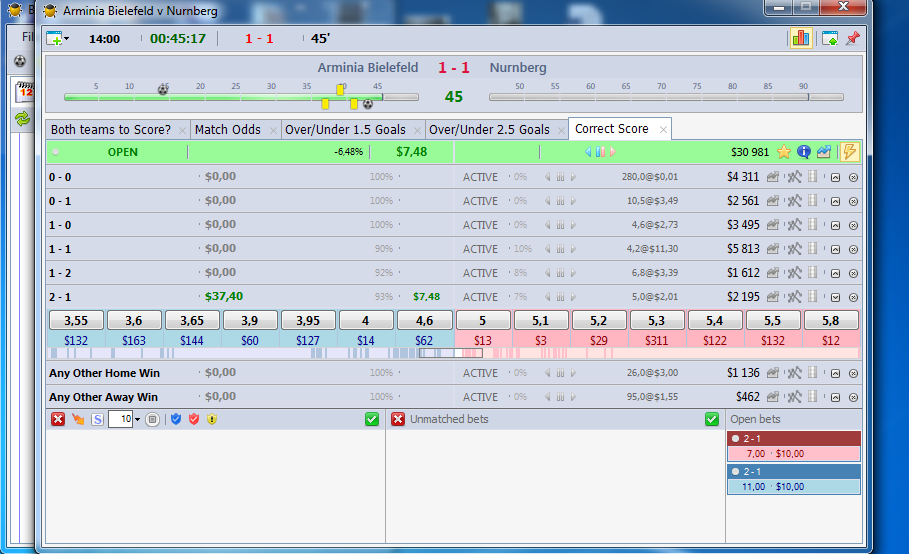Click the blue shield icon
The height and width of the screenshot is (554, 909).
pyautogui.click(x=176, y=419)
